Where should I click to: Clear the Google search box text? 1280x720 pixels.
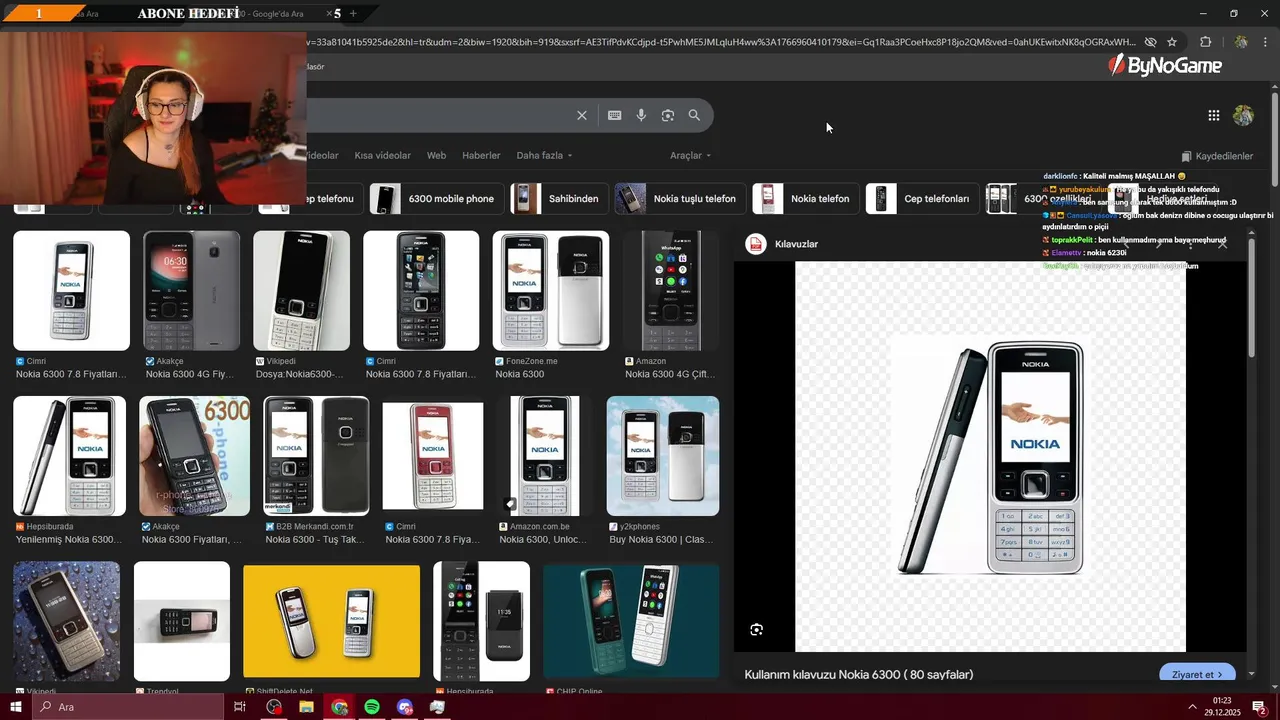click(x=582, y=115)
